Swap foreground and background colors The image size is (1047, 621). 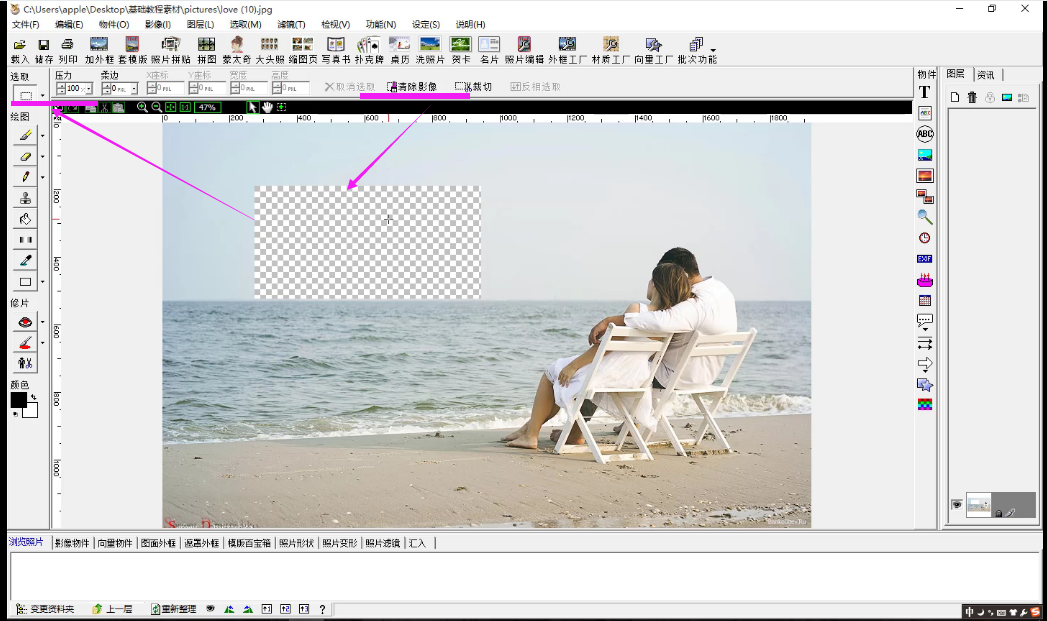tap(33, 397)
